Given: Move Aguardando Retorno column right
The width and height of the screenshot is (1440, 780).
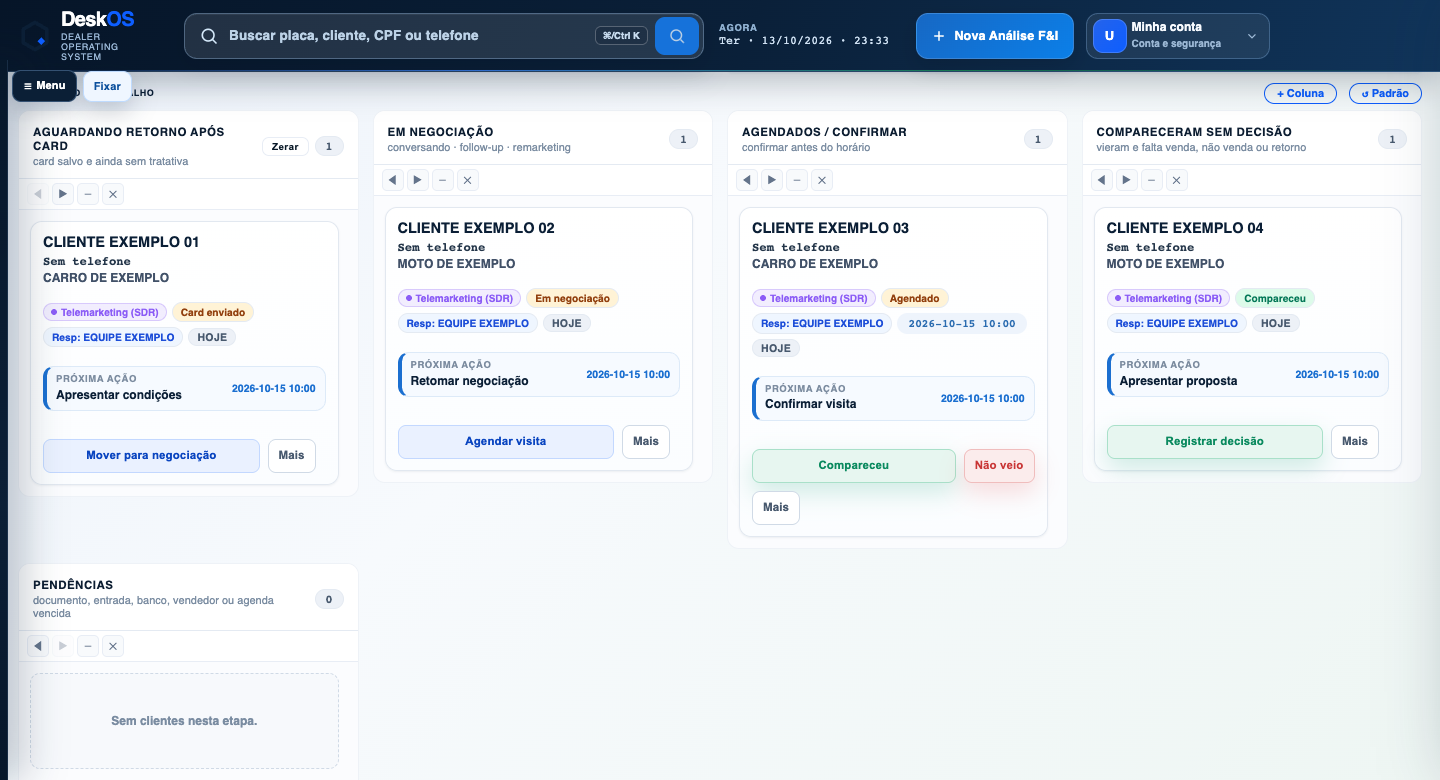Looking at the screenshot, I should (x=63, y=194).
